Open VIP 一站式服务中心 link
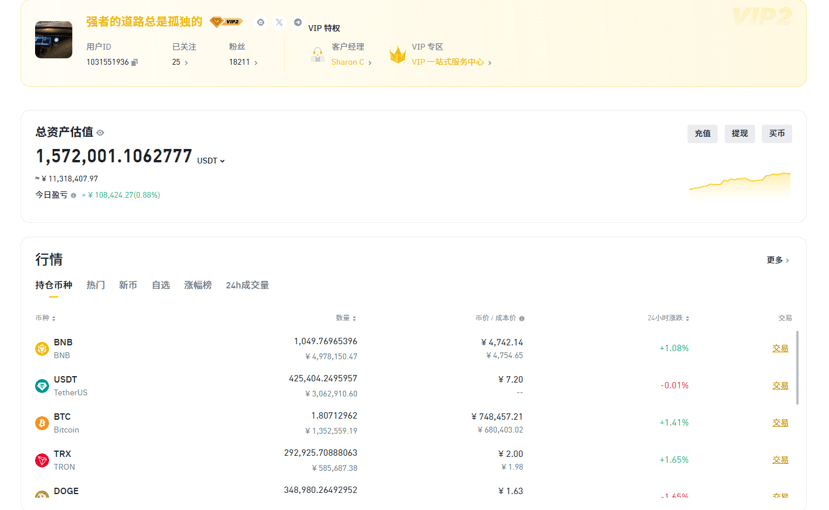The image size is (829, 510). (452, 62)
